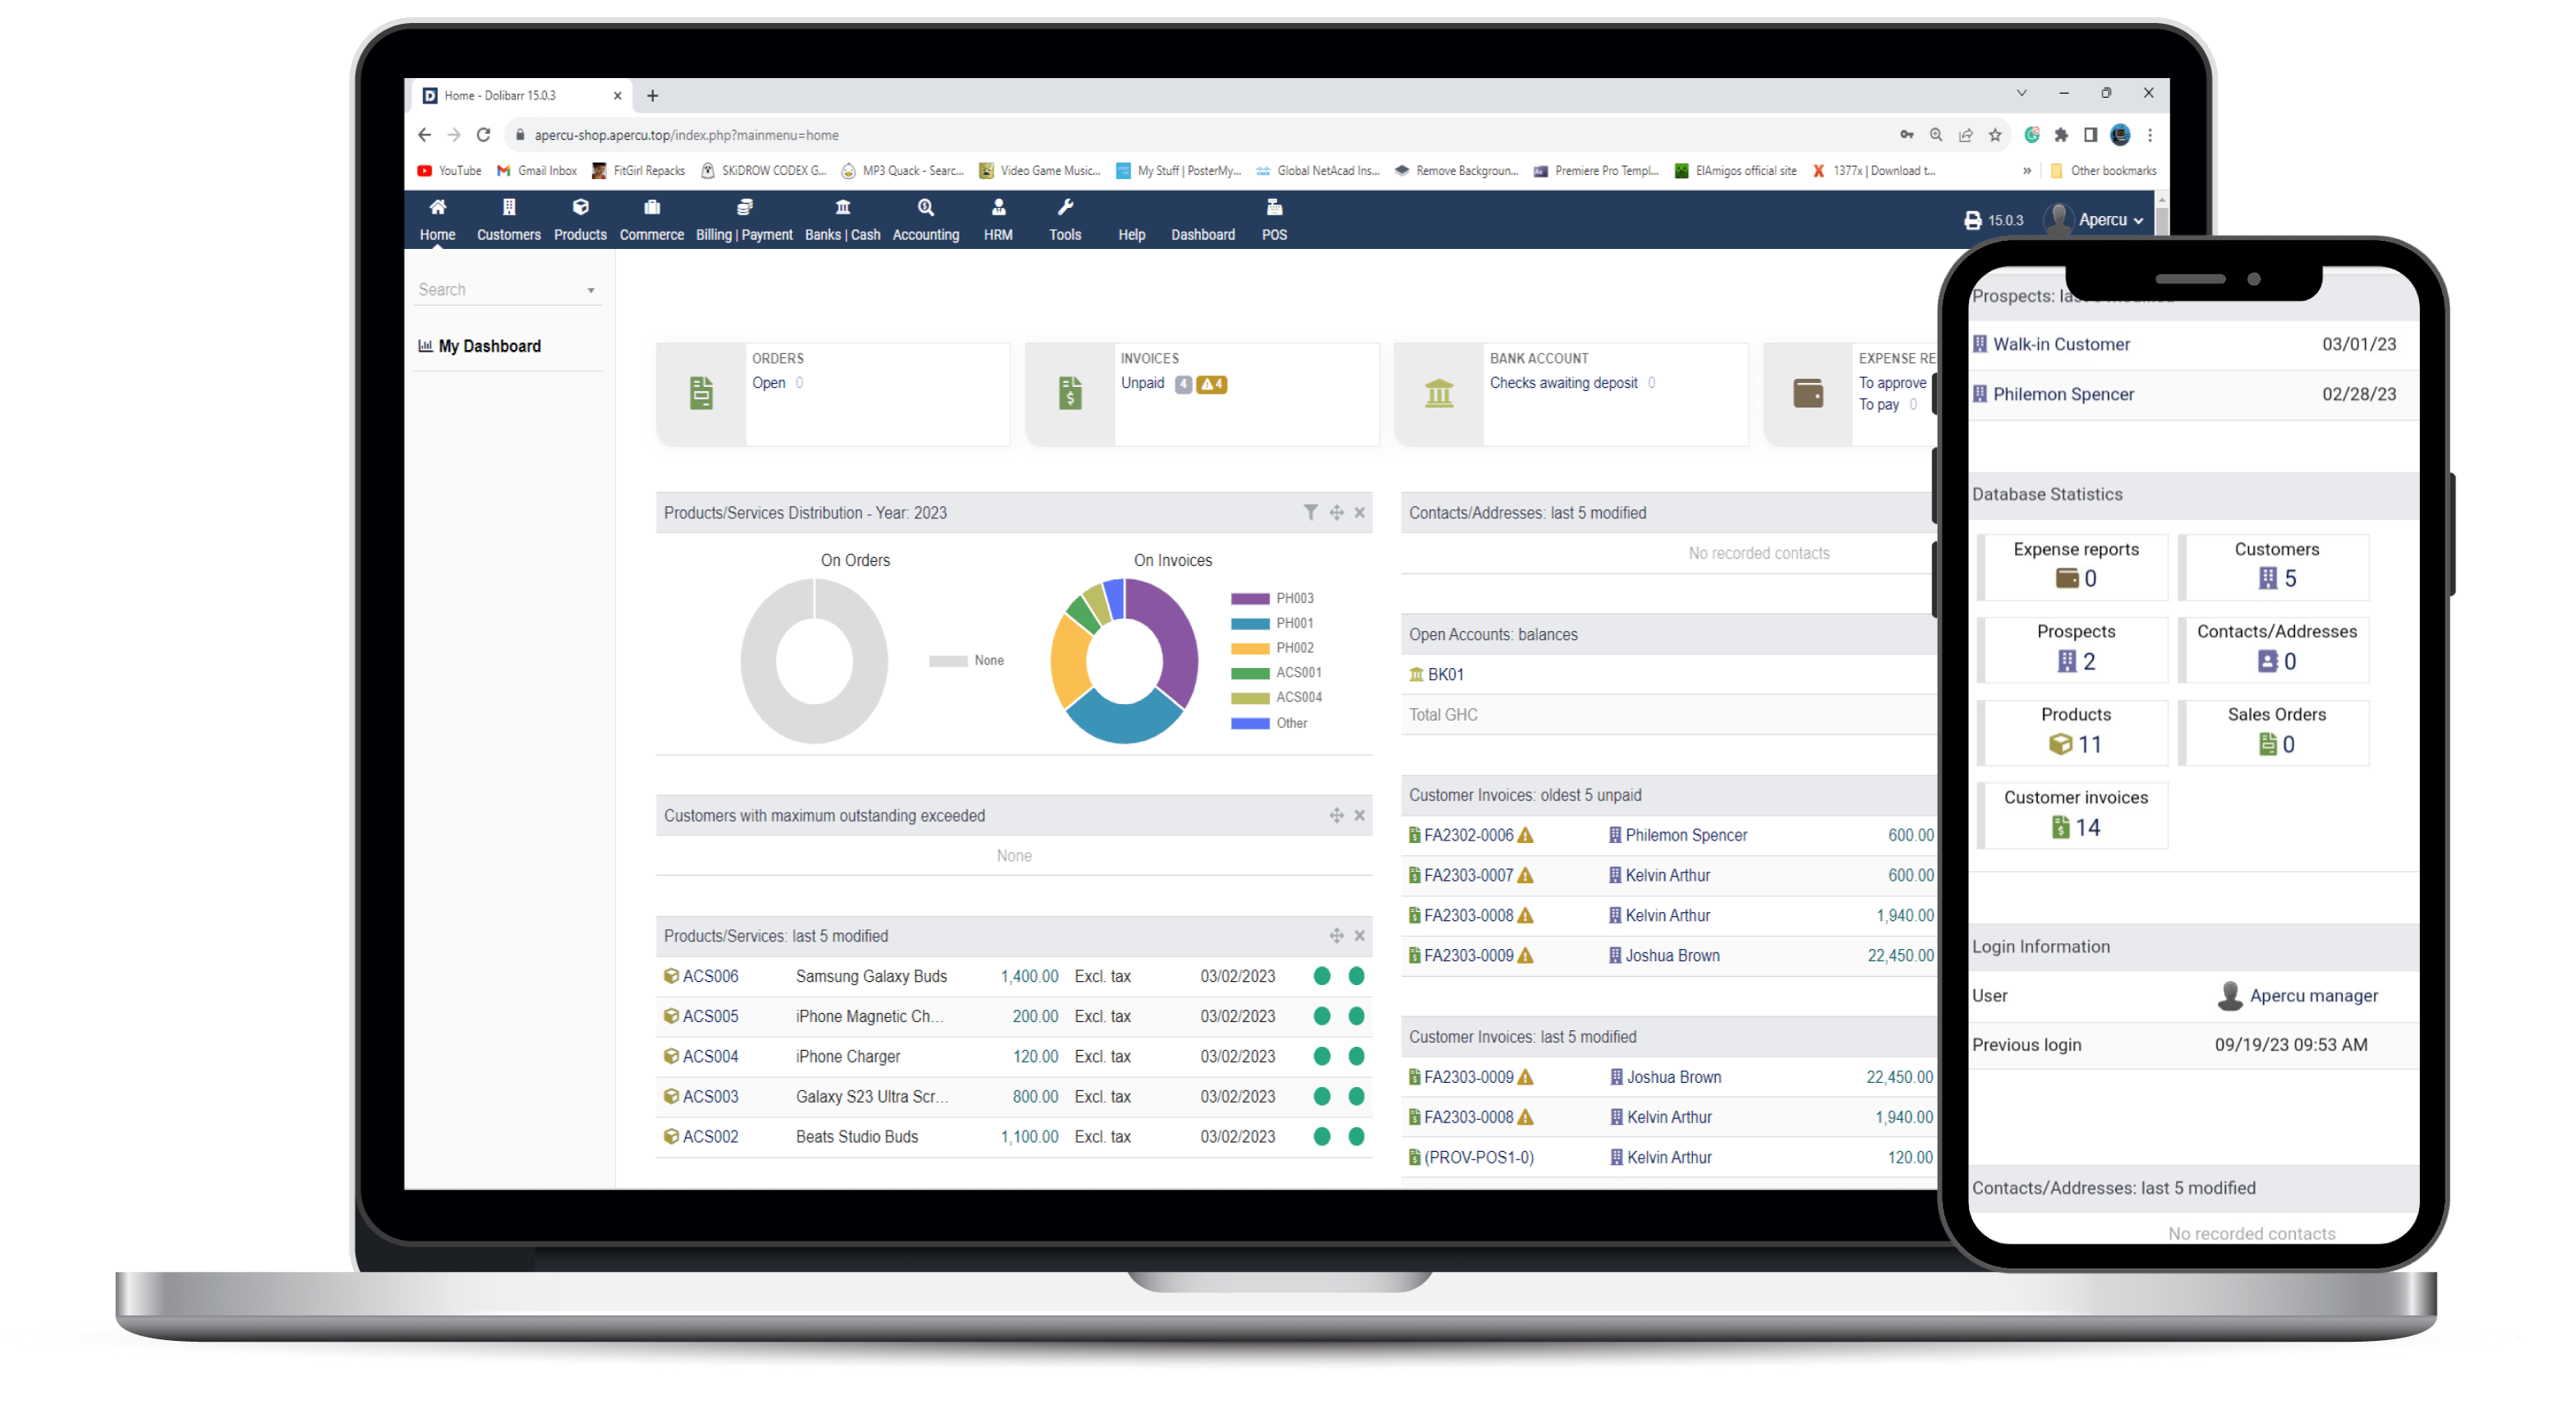This screenshot has height=1428, width=2576.
Task: Click Customer invoices tile on phone
Action: [x=2075, y=814]
